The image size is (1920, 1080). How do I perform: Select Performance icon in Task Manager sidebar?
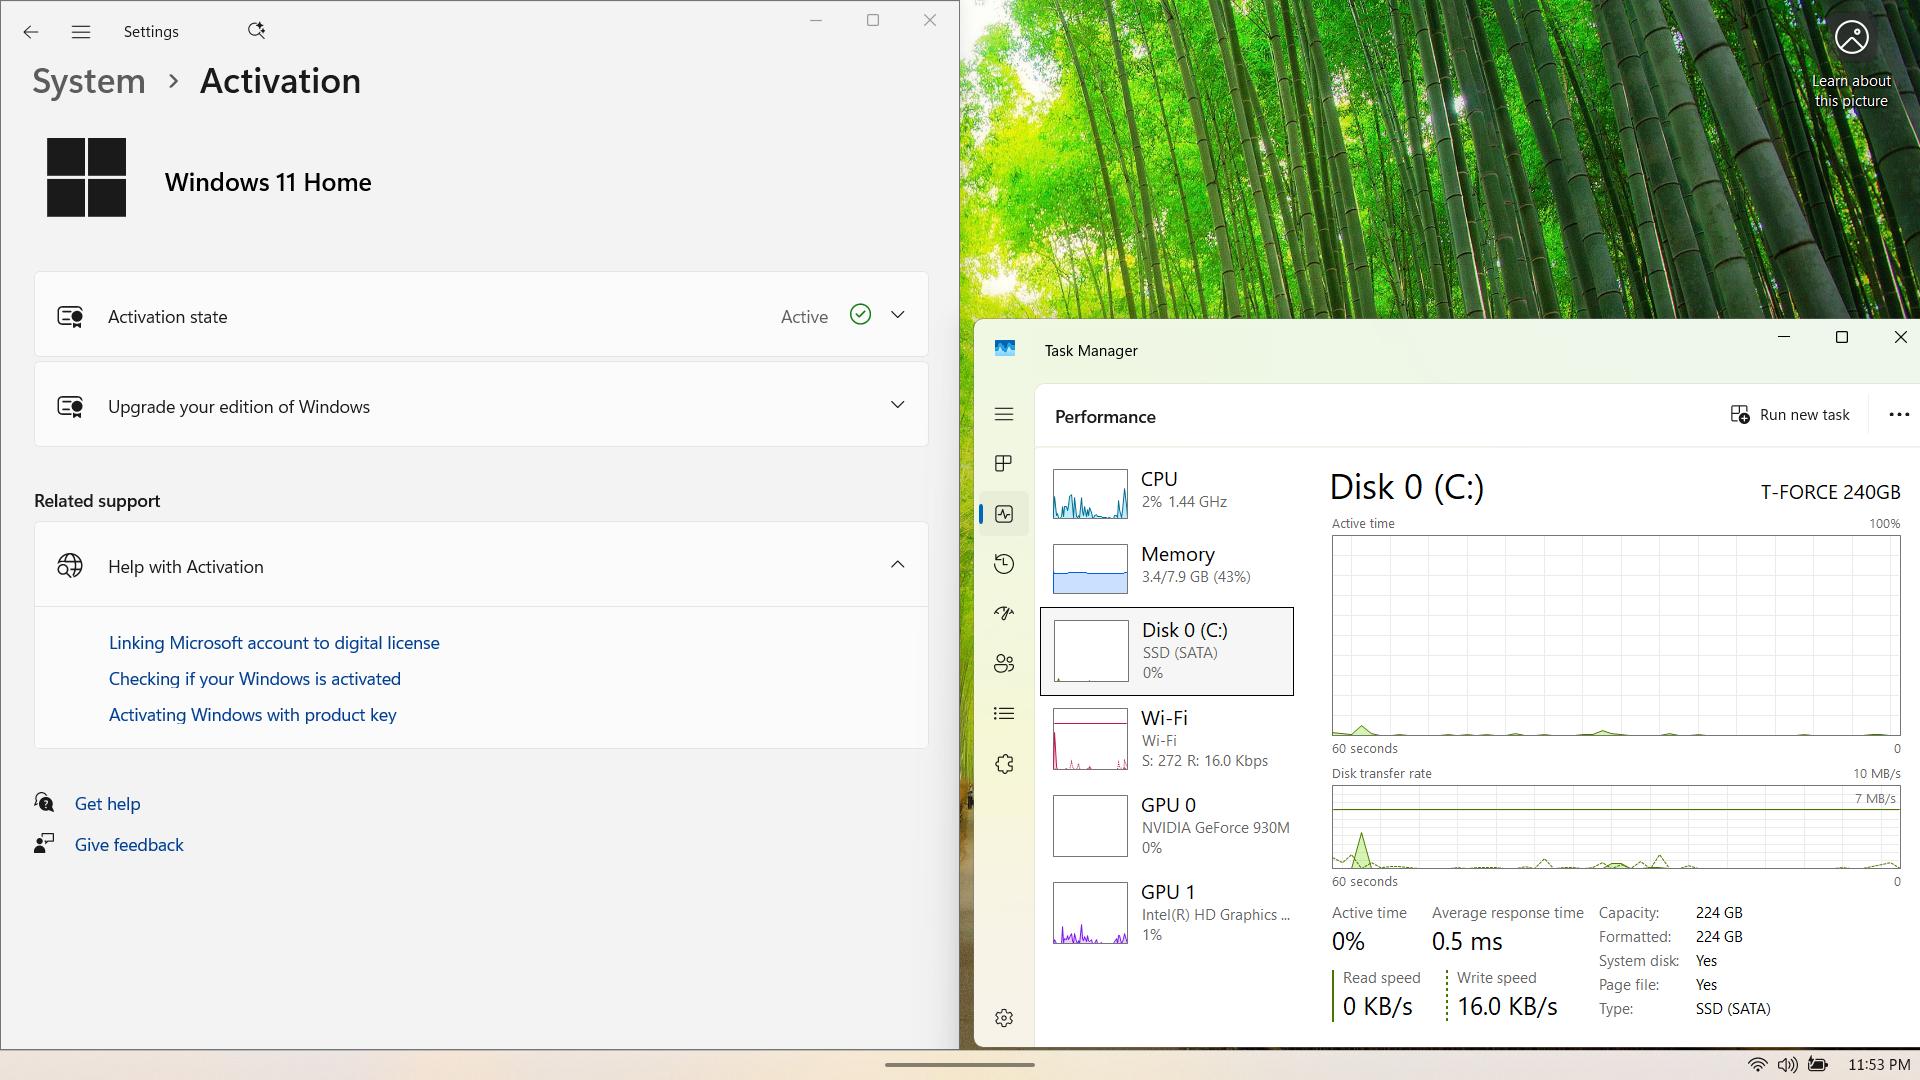1004,514
